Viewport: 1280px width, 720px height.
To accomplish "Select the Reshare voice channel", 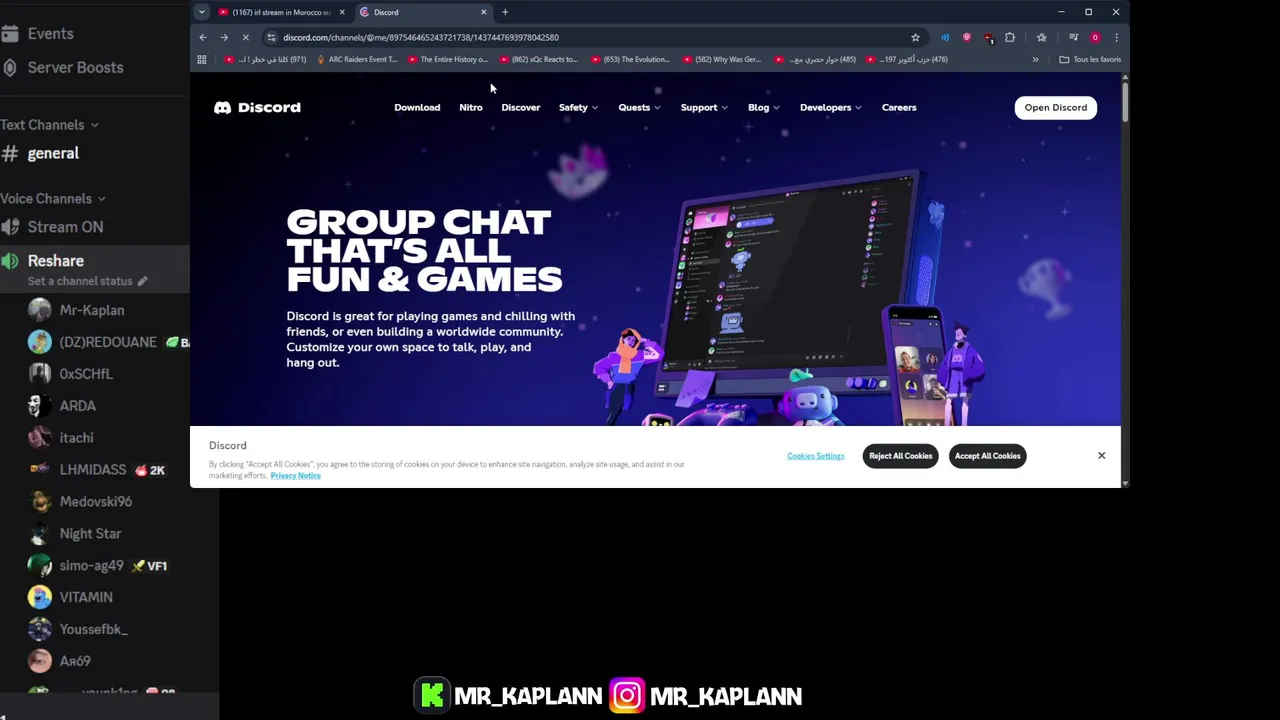I will point(55,261).
